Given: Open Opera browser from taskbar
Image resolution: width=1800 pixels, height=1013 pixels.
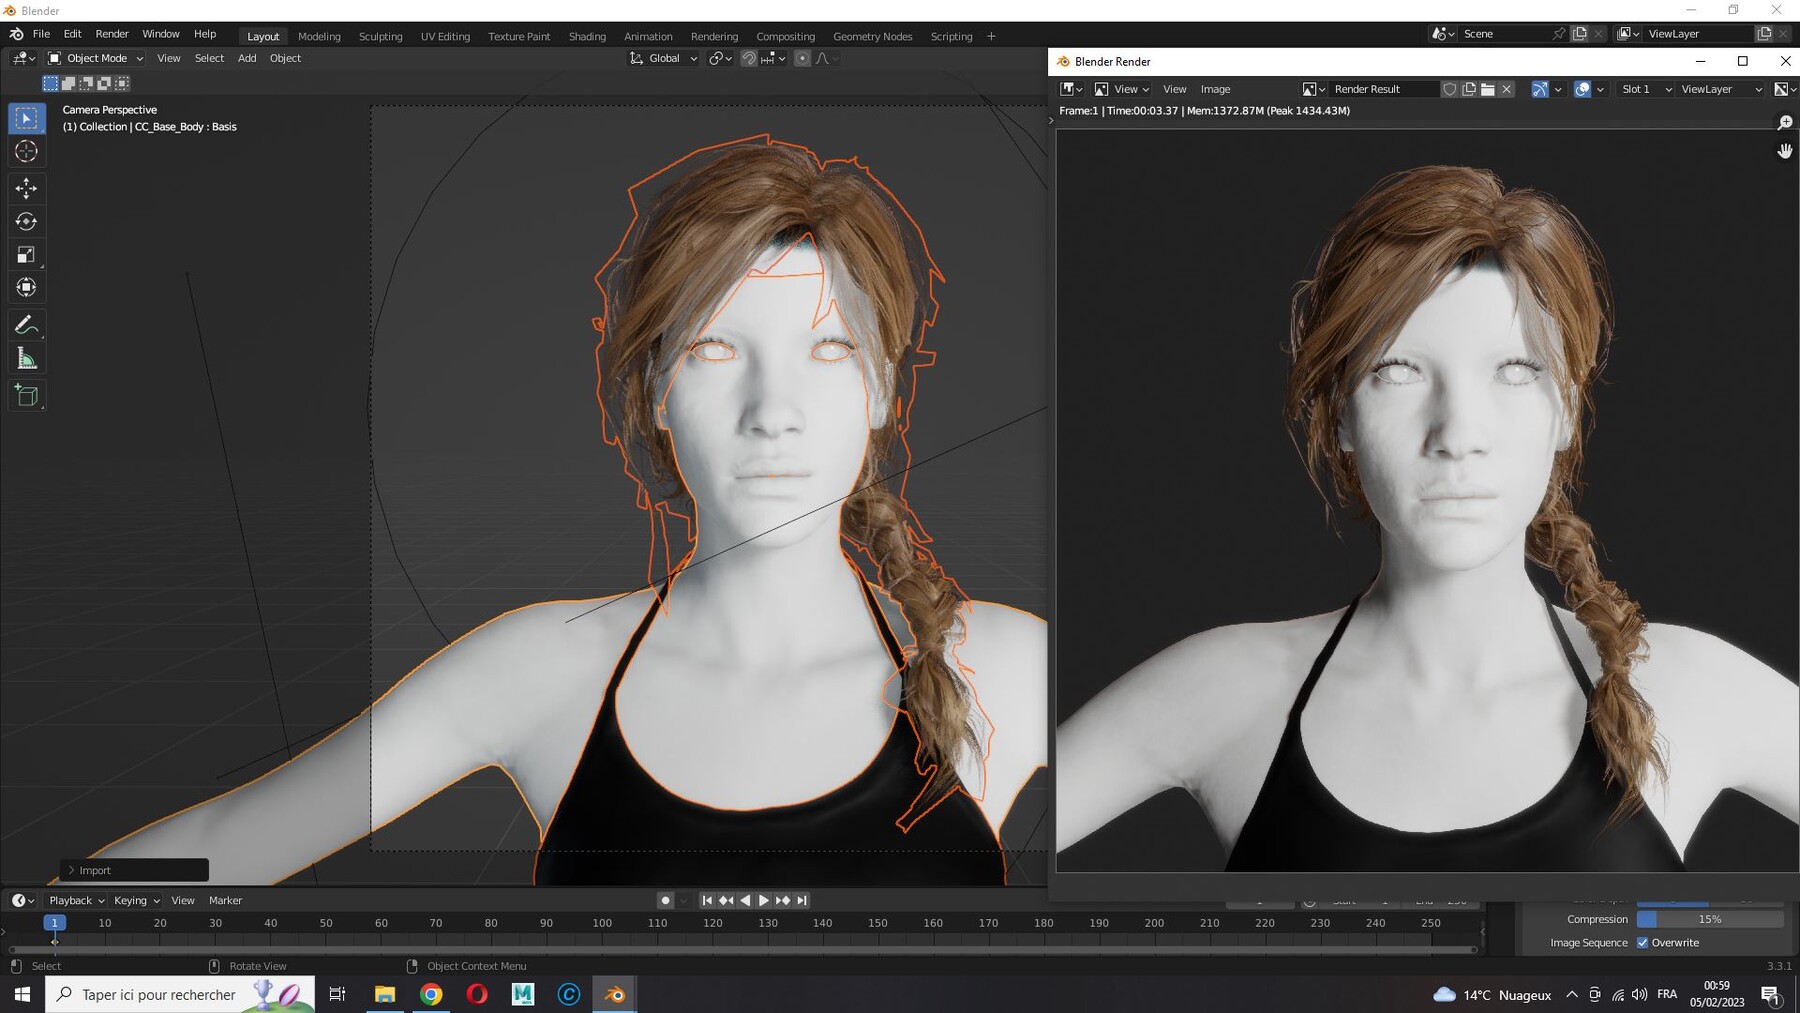Looking at the screenshot, I should pyautogui.click(x=477, y=994).
